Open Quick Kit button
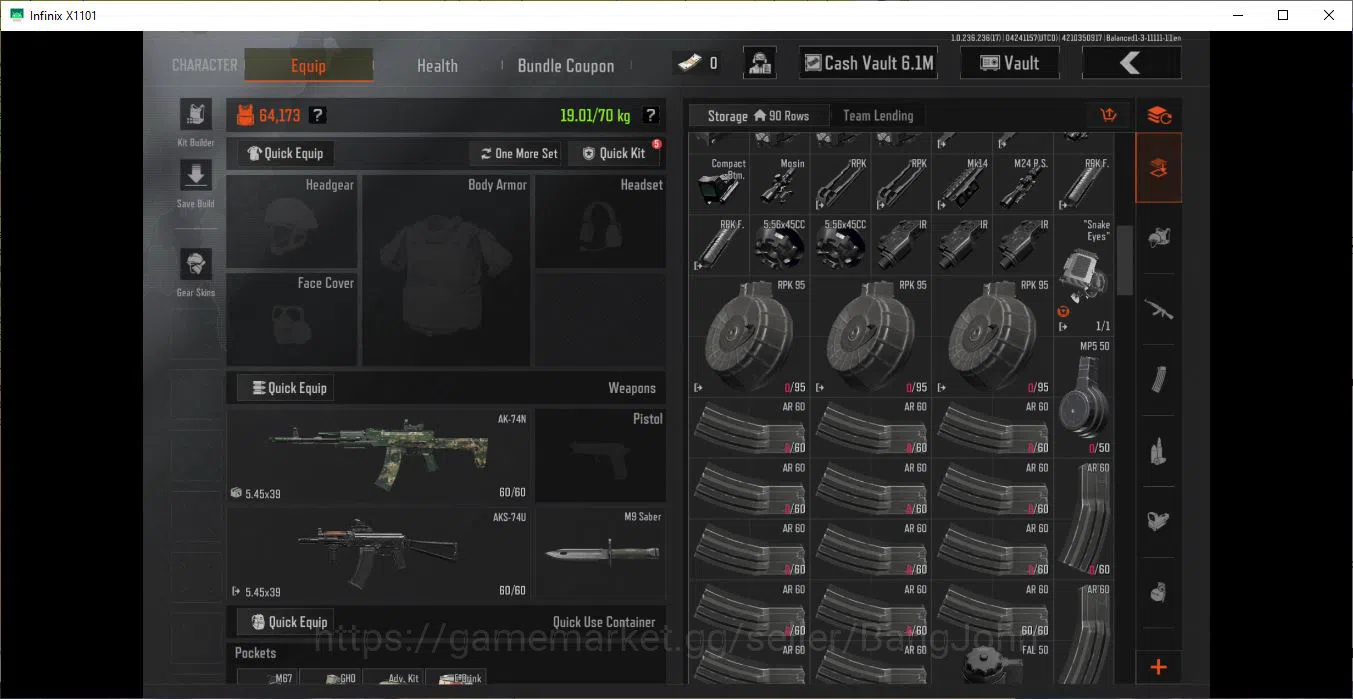 [x=615, y=153]
